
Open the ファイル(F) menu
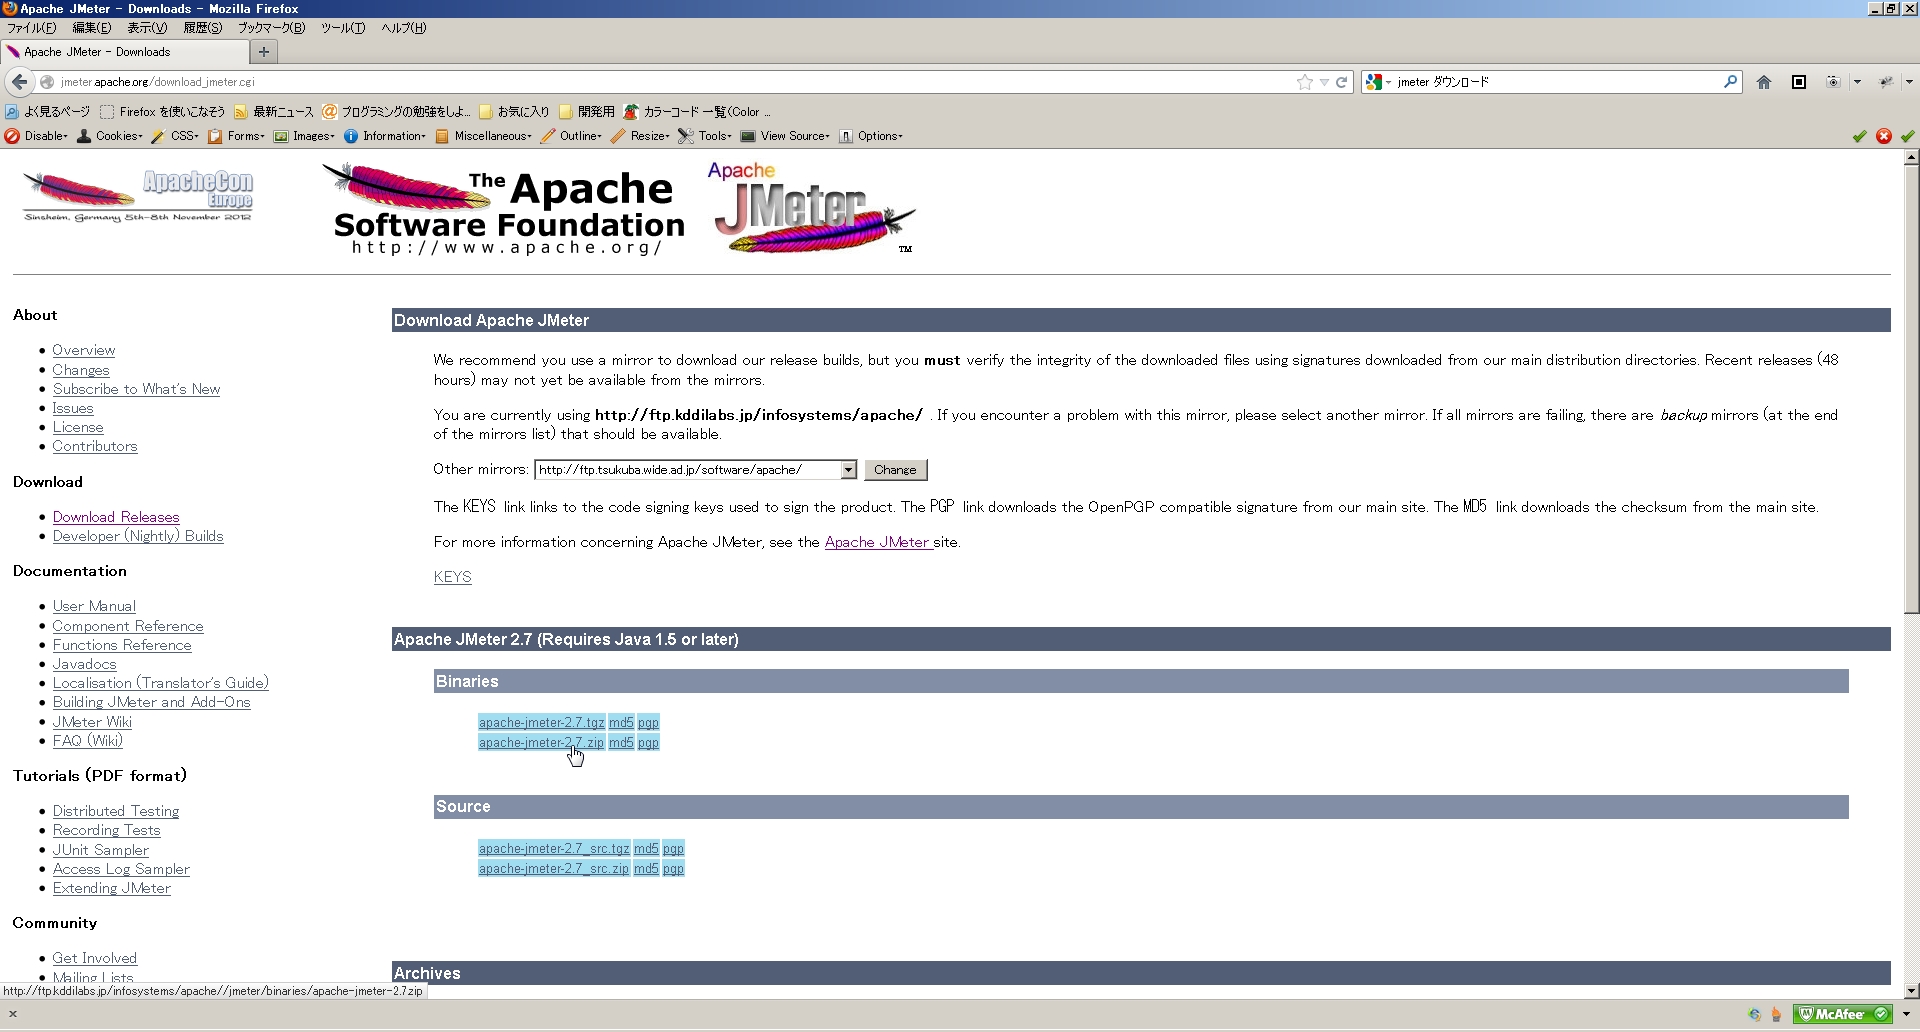click(32, 28)
